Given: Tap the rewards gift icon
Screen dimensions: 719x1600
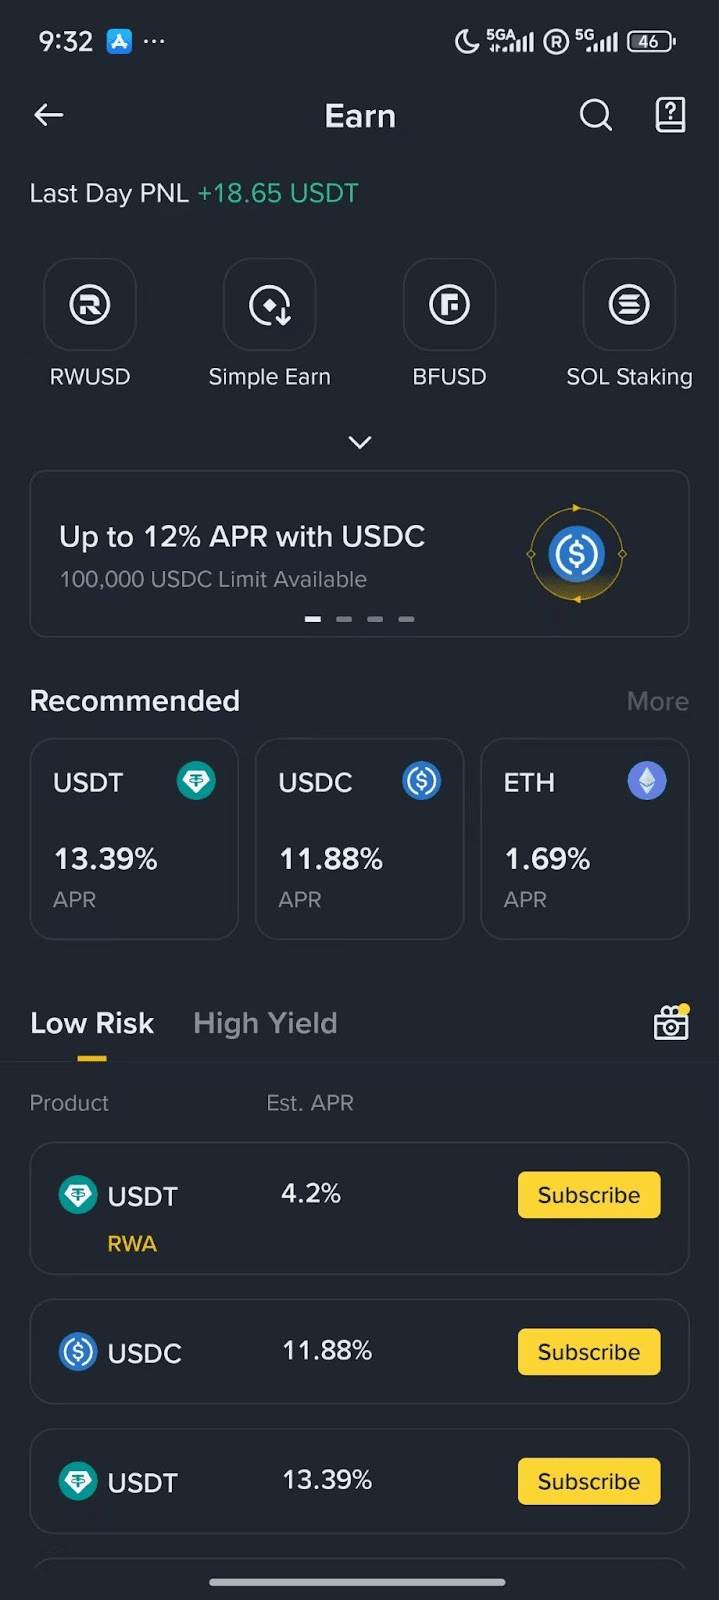Looking at the screenshot, I should (671, 1023).
